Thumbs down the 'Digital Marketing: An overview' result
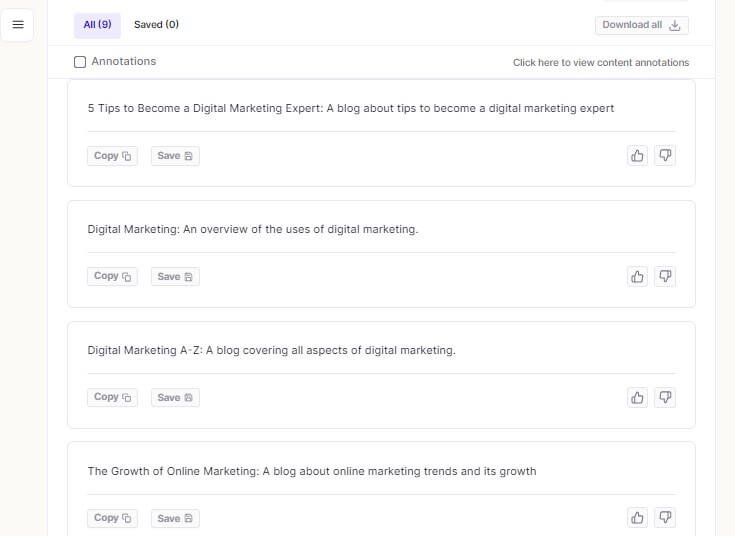The height and width of the screenshot is (536, 735). tap(665, 277)
